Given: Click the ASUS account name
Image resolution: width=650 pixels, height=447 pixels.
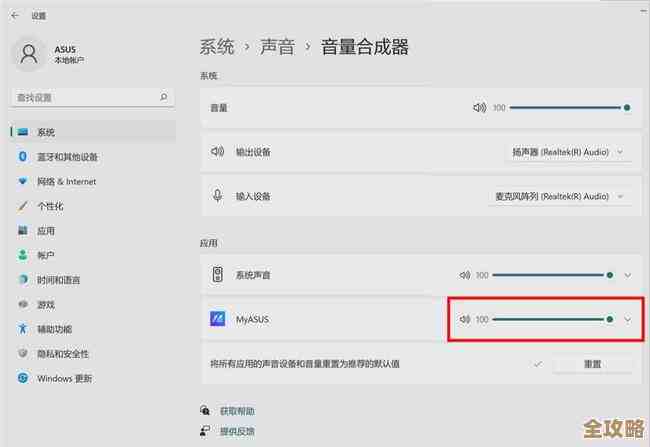Looking at the screenshot, I should (65, 49).
